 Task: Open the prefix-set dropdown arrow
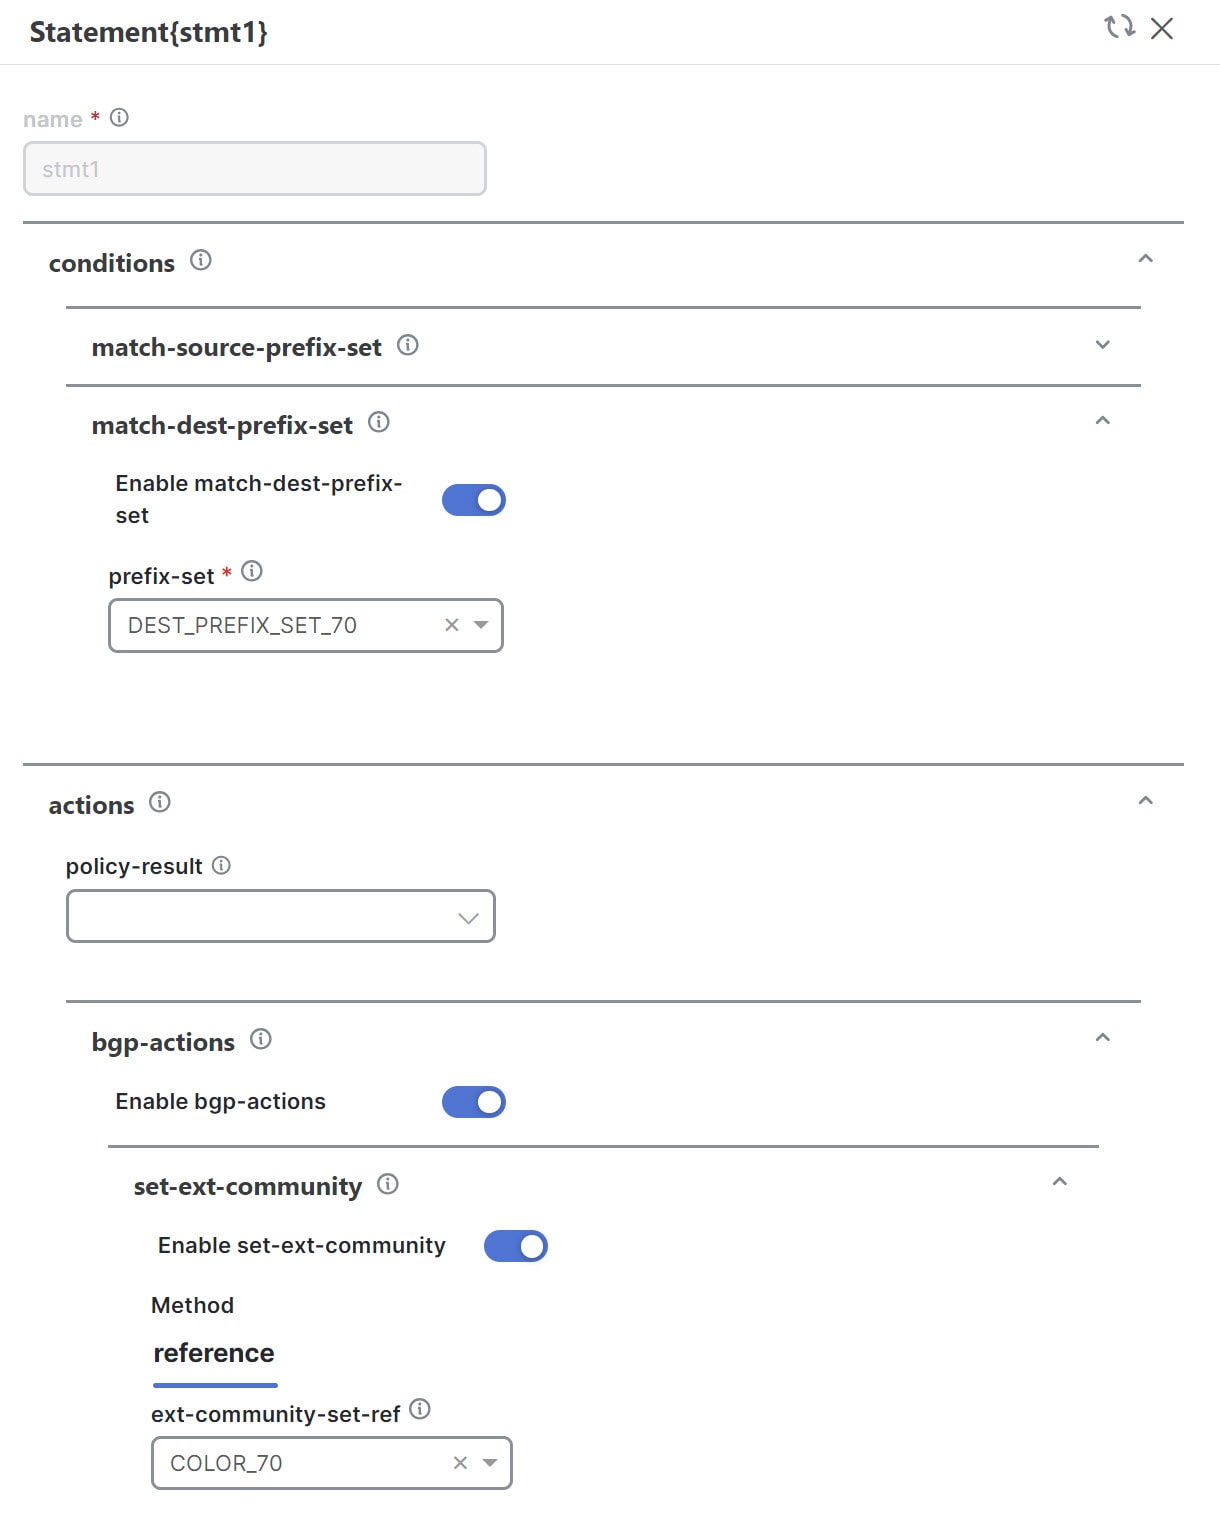point(481,625)
